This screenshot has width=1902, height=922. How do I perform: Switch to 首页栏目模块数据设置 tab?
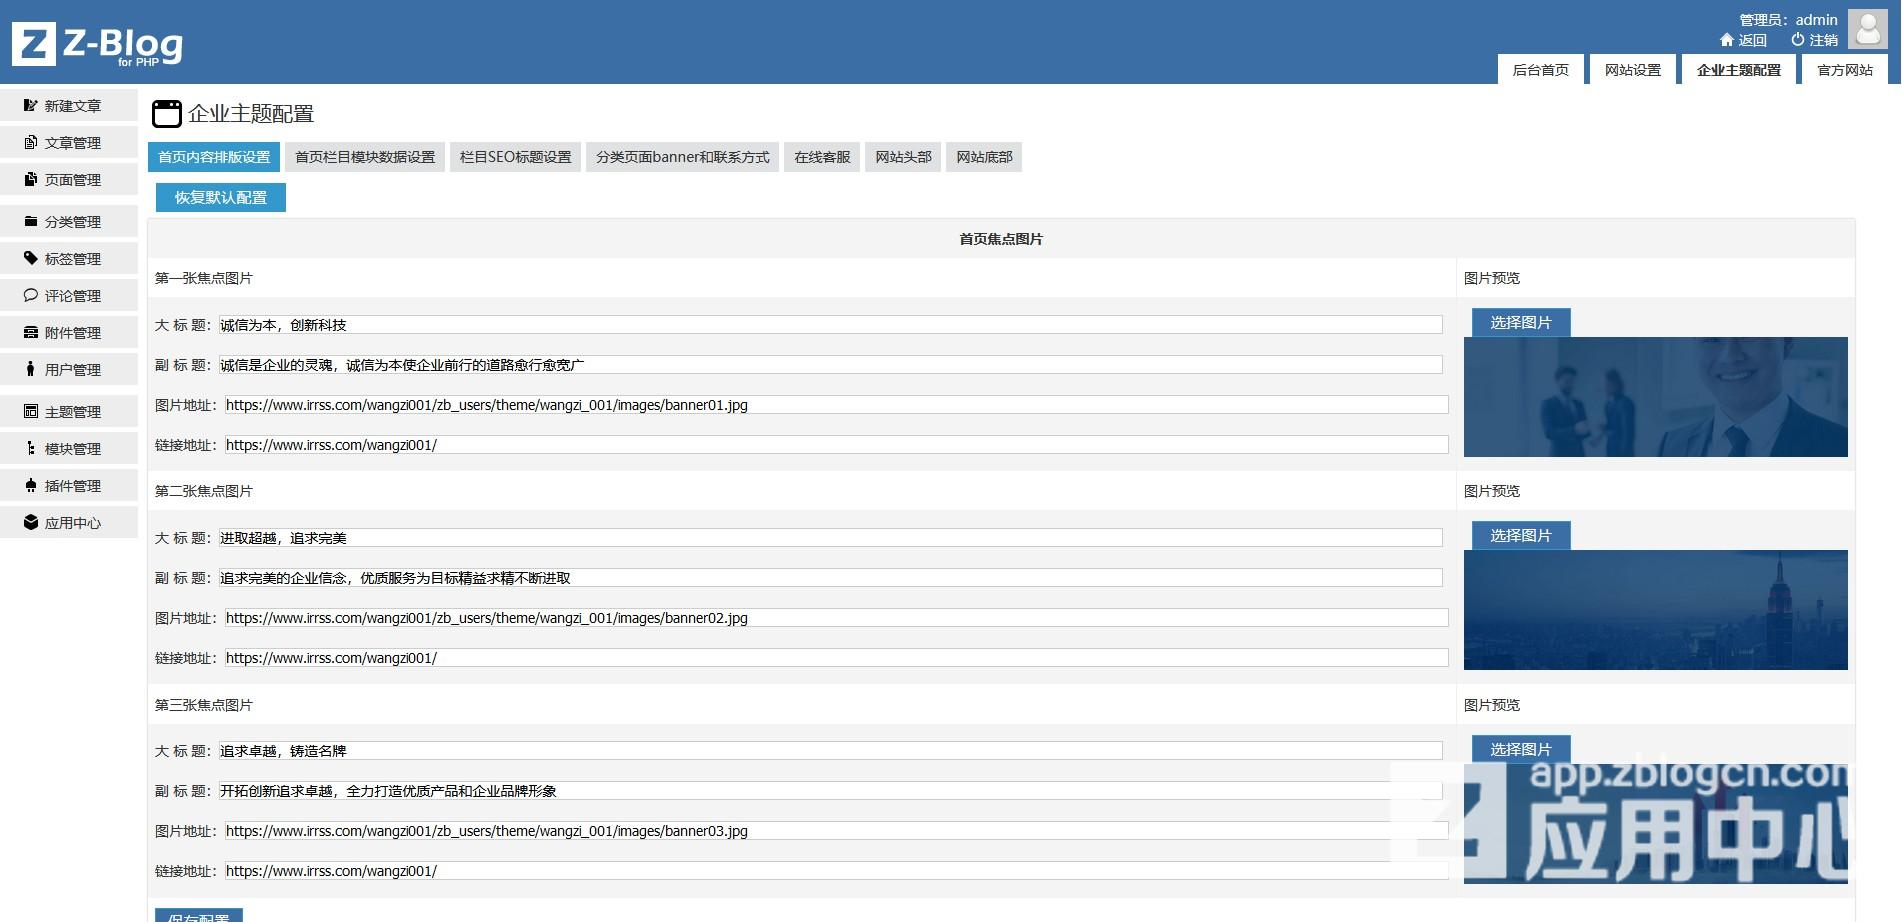(365, 157)
